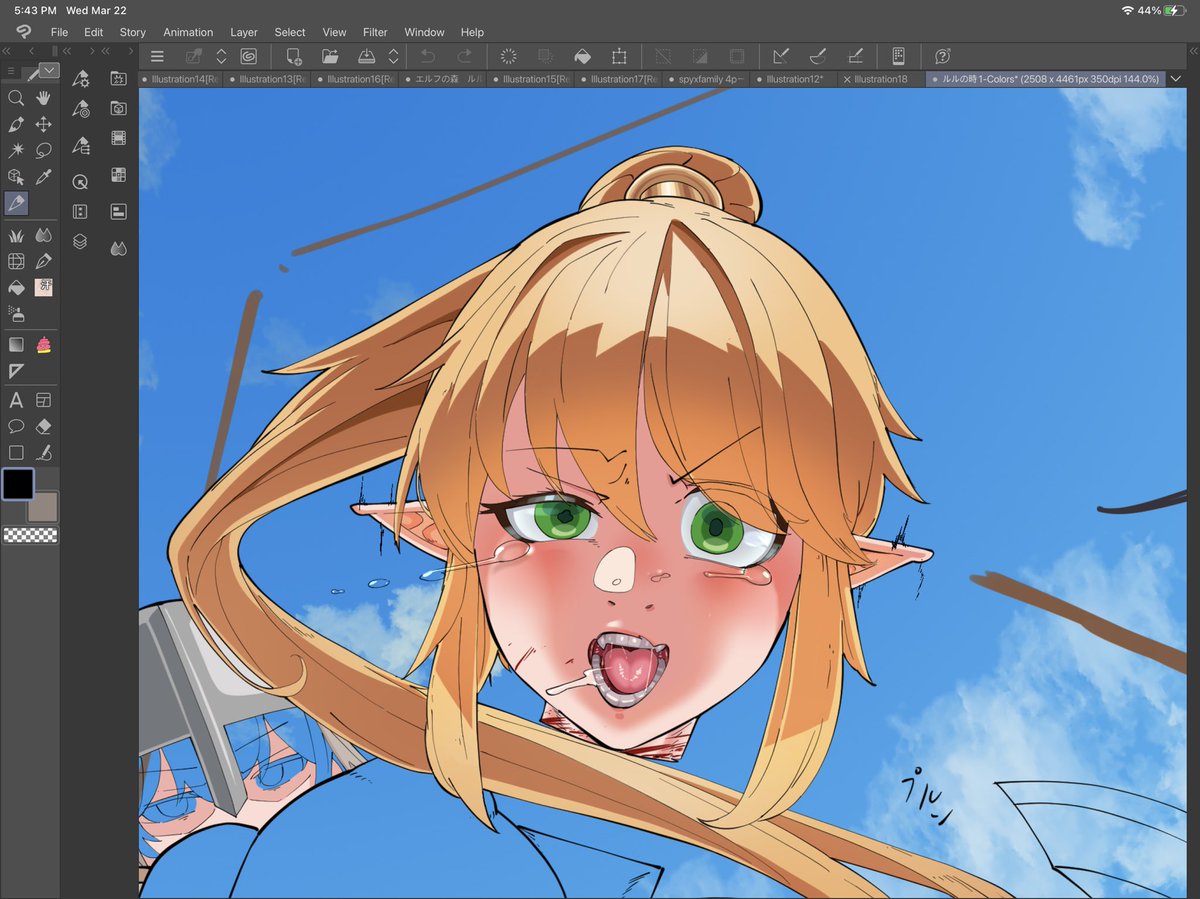
Task: Open the Filter menu
Action: (x=375, y=32)
